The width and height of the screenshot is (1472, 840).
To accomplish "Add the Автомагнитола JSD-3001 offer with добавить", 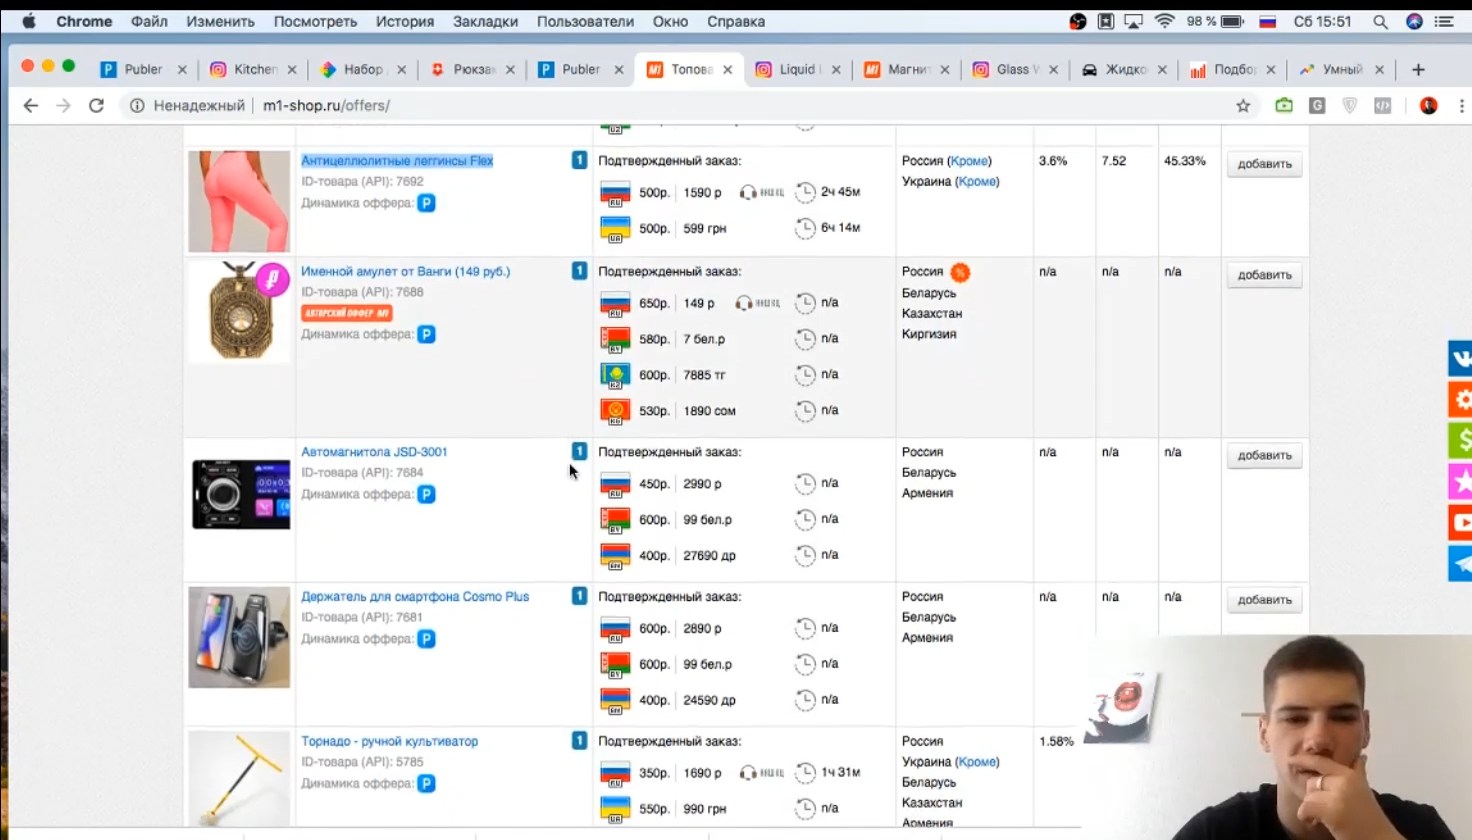I will [1264, 455].
